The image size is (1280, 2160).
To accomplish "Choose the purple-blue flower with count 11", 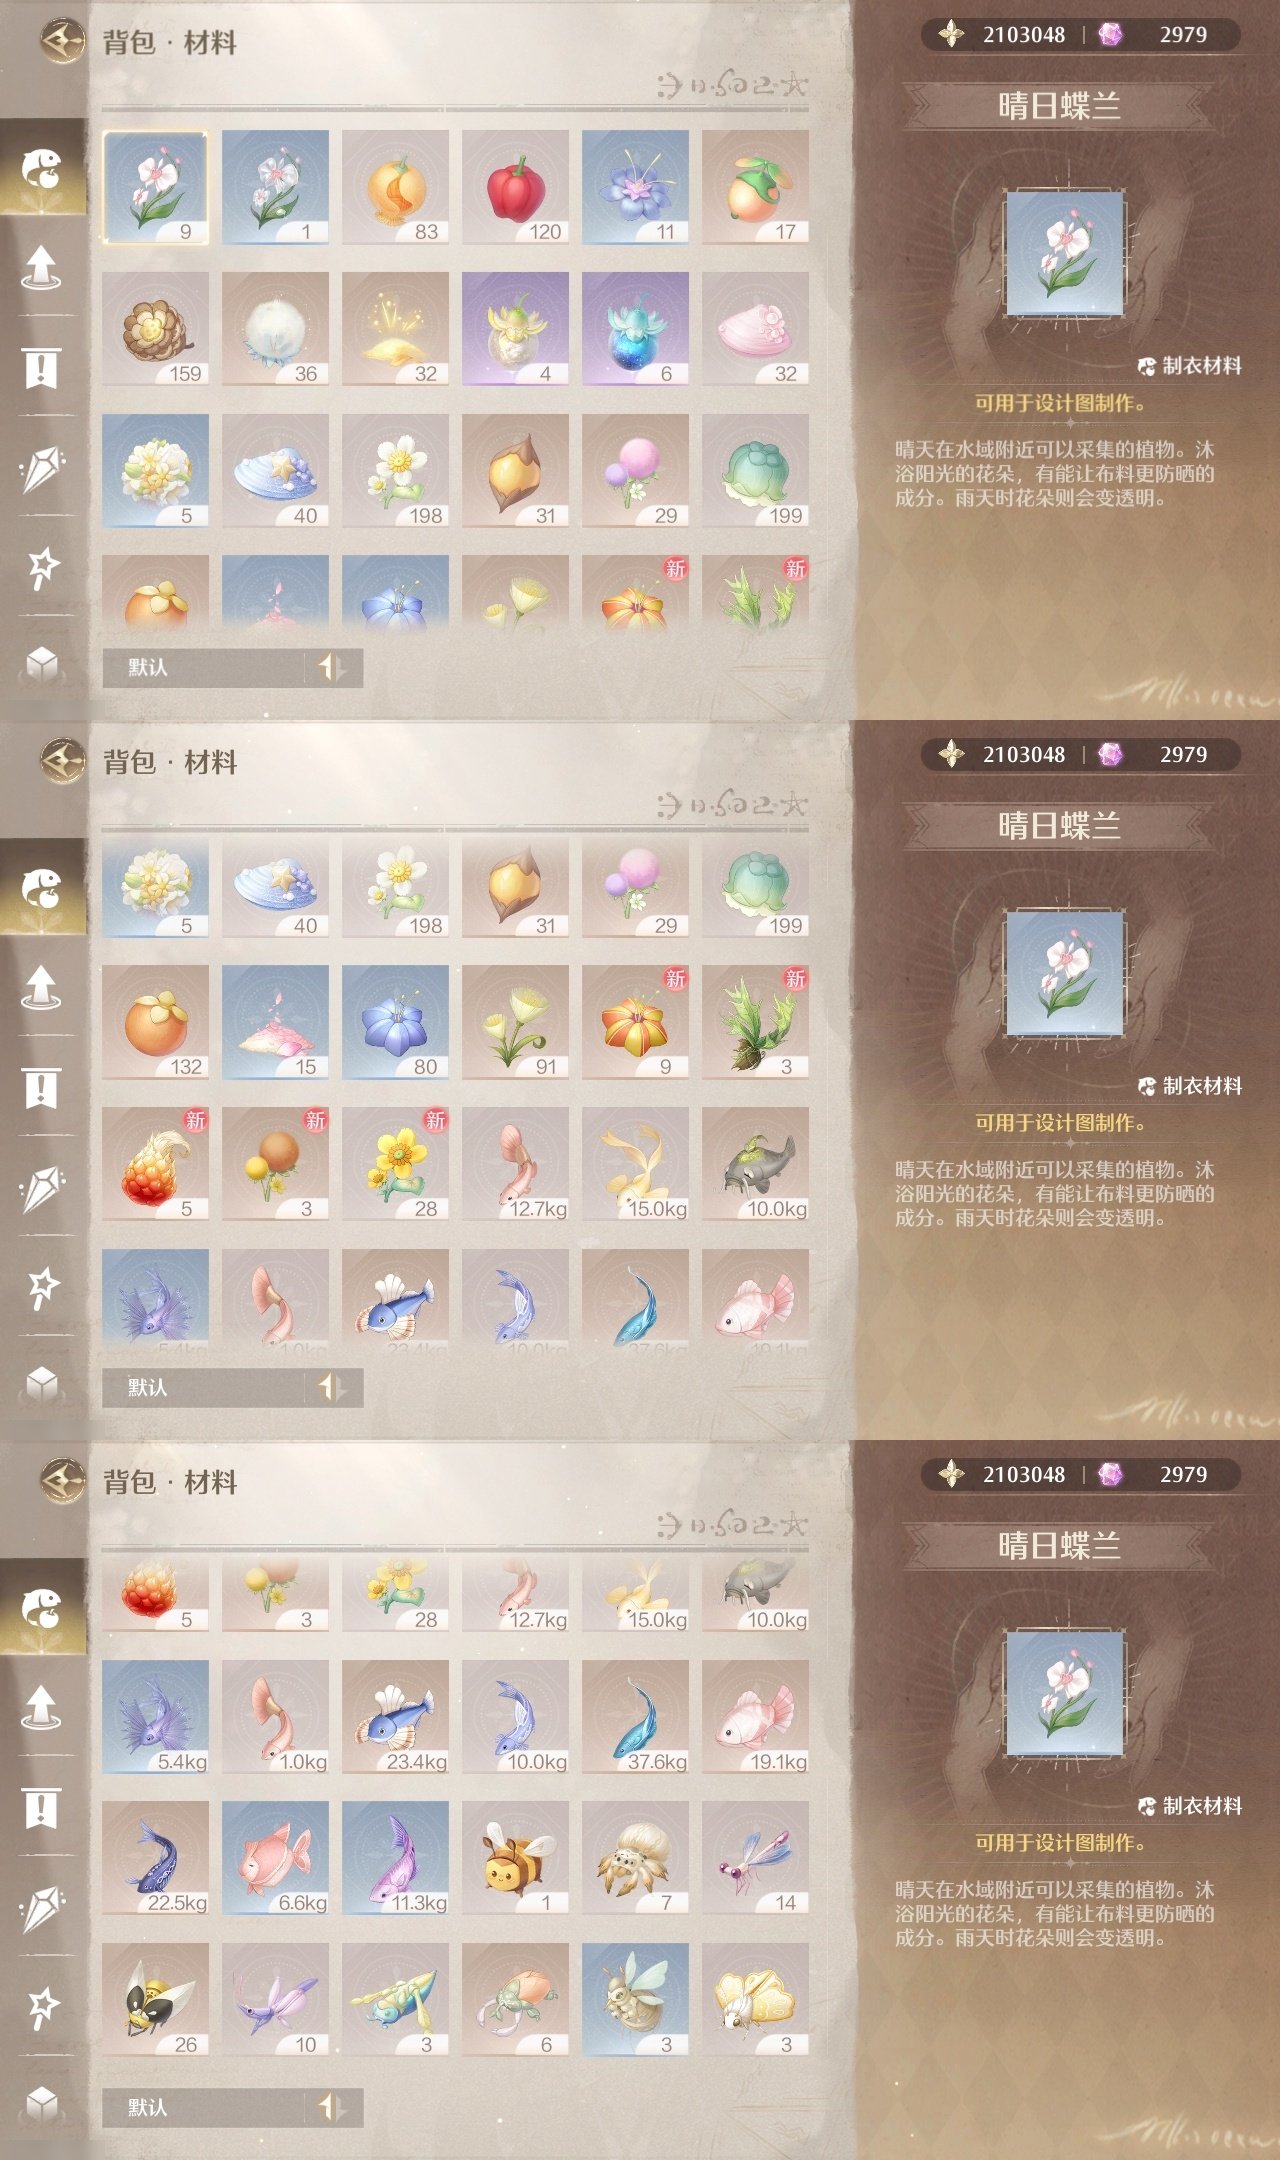I will point(635,187).
